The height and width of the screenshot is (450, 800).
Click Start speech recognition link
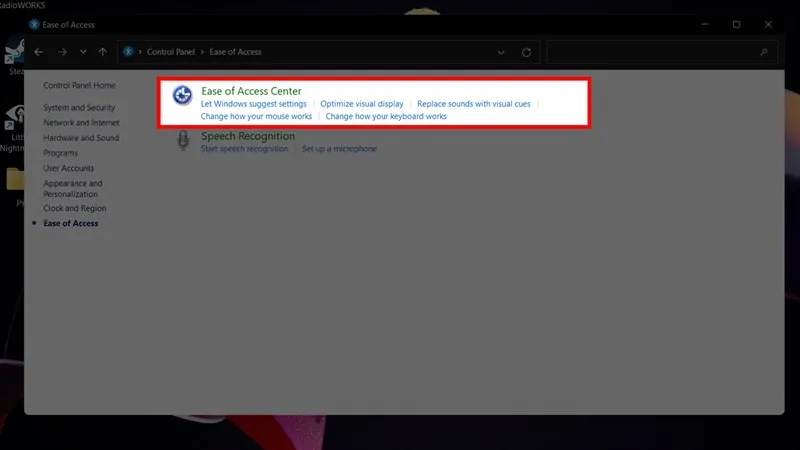(x=244, y=149)
